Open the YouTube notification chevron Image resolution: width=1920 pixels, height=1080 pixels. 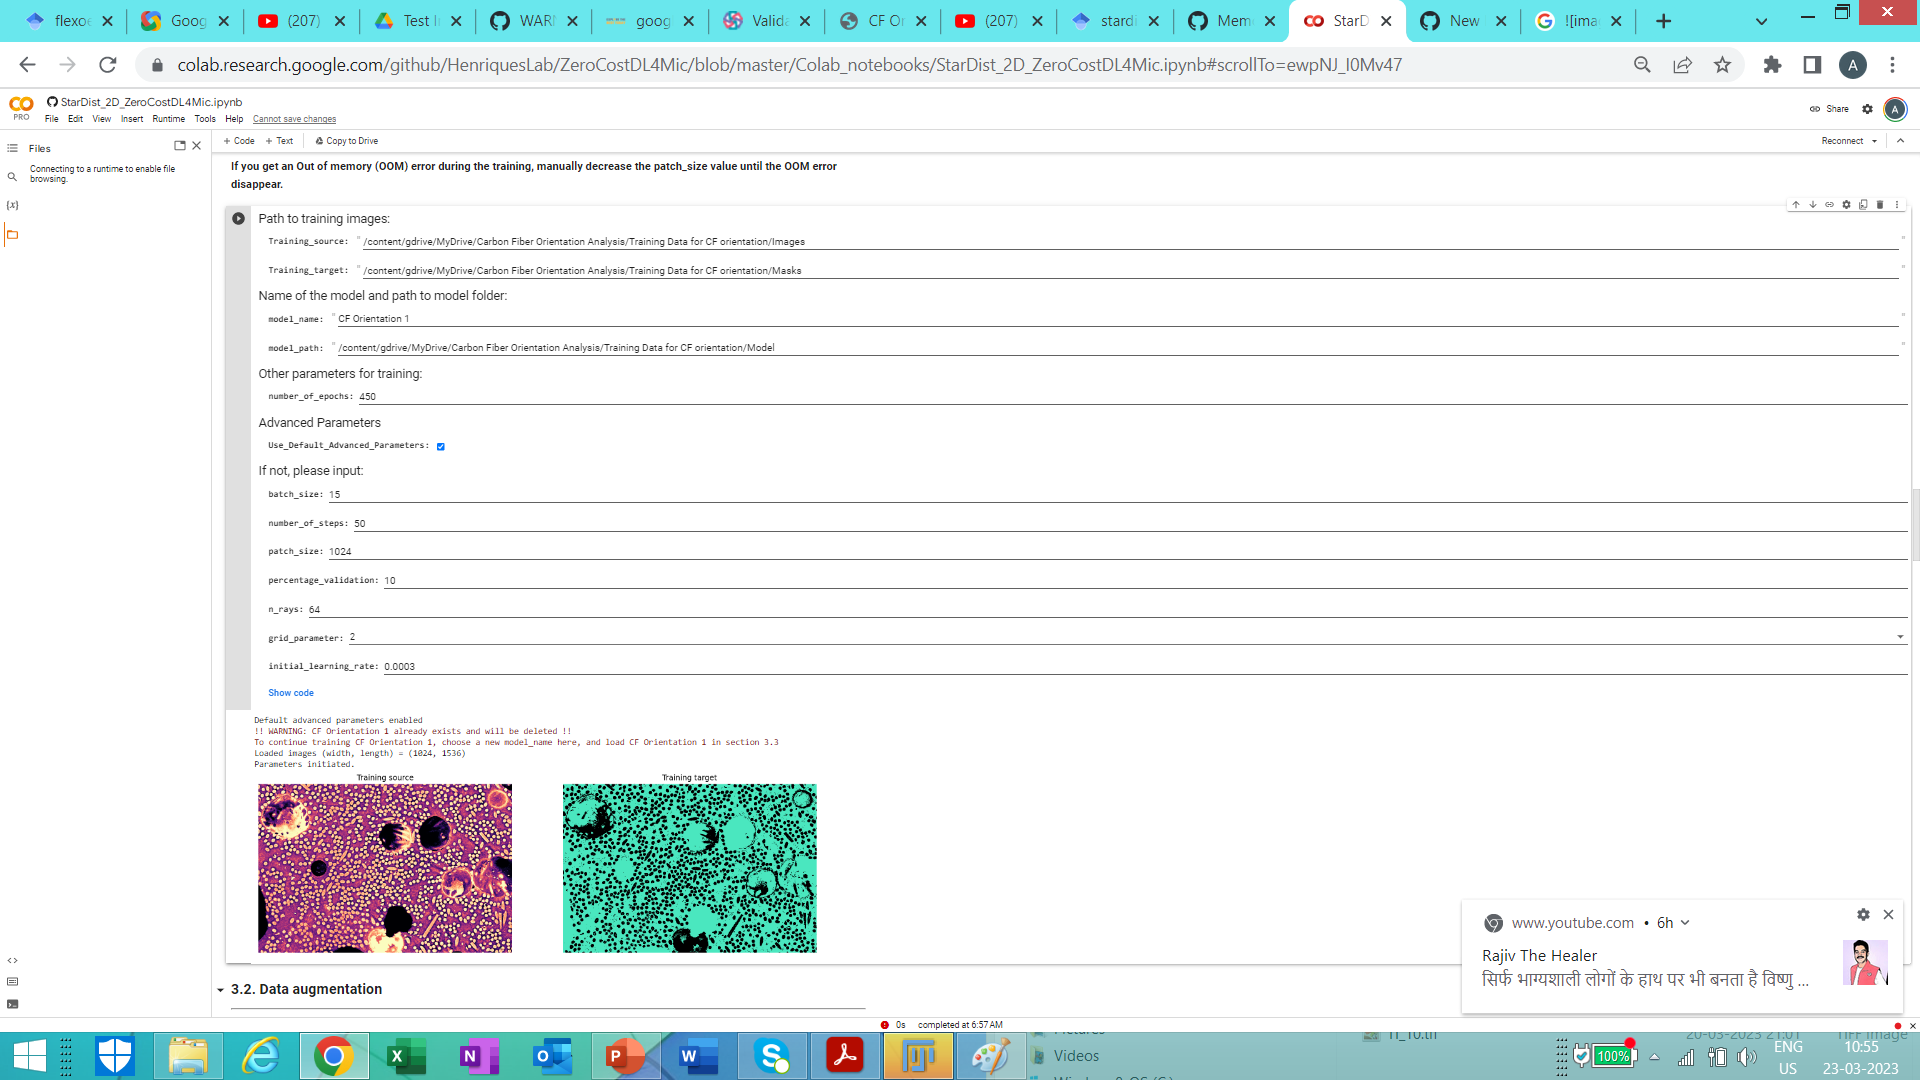[1686, 922]
